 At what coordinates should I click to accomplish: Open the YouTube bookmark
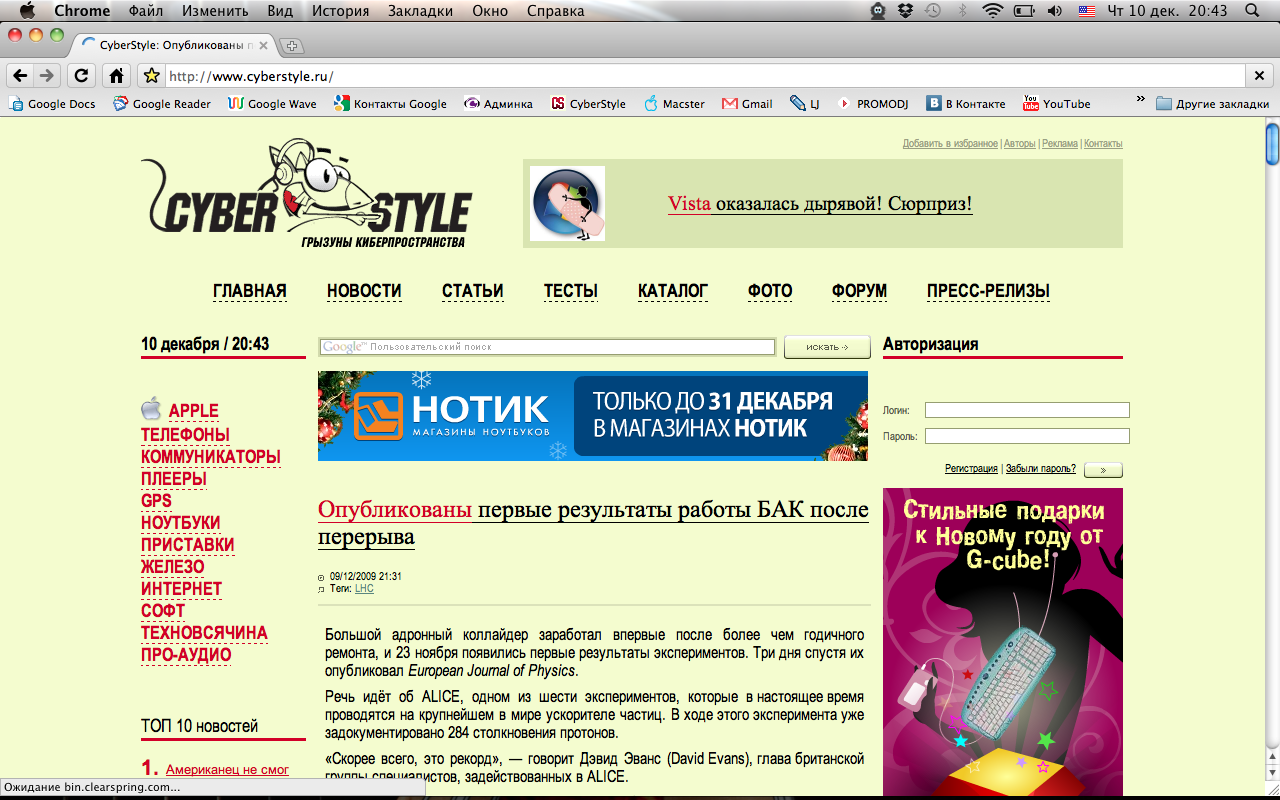pos(1057,103)
